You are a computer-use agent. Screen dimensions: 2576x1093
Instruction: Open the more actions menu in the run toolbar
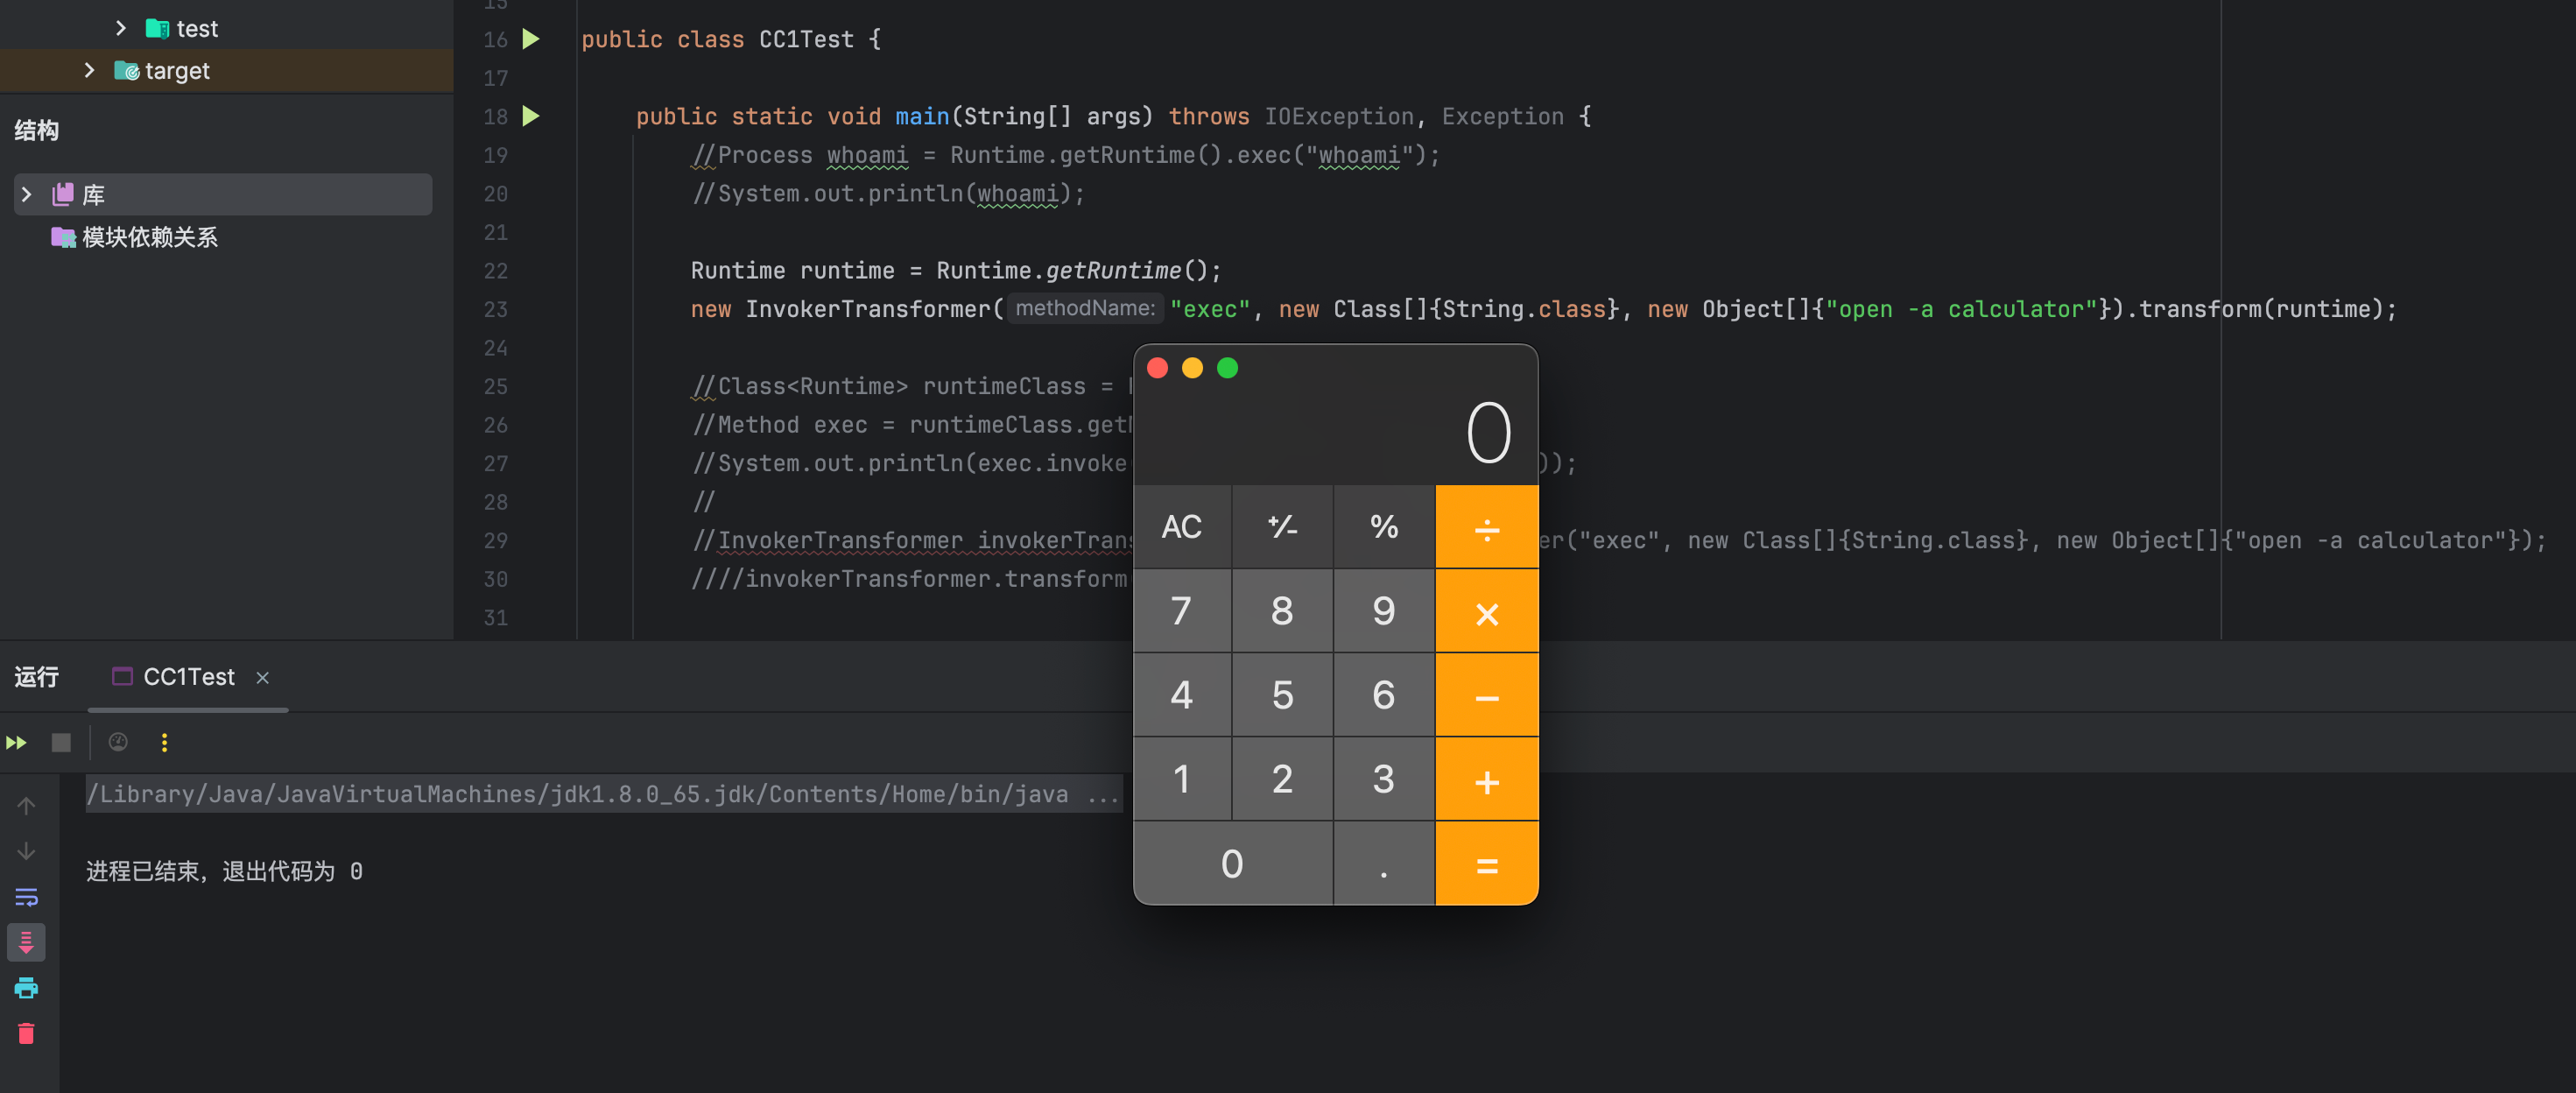164,742
